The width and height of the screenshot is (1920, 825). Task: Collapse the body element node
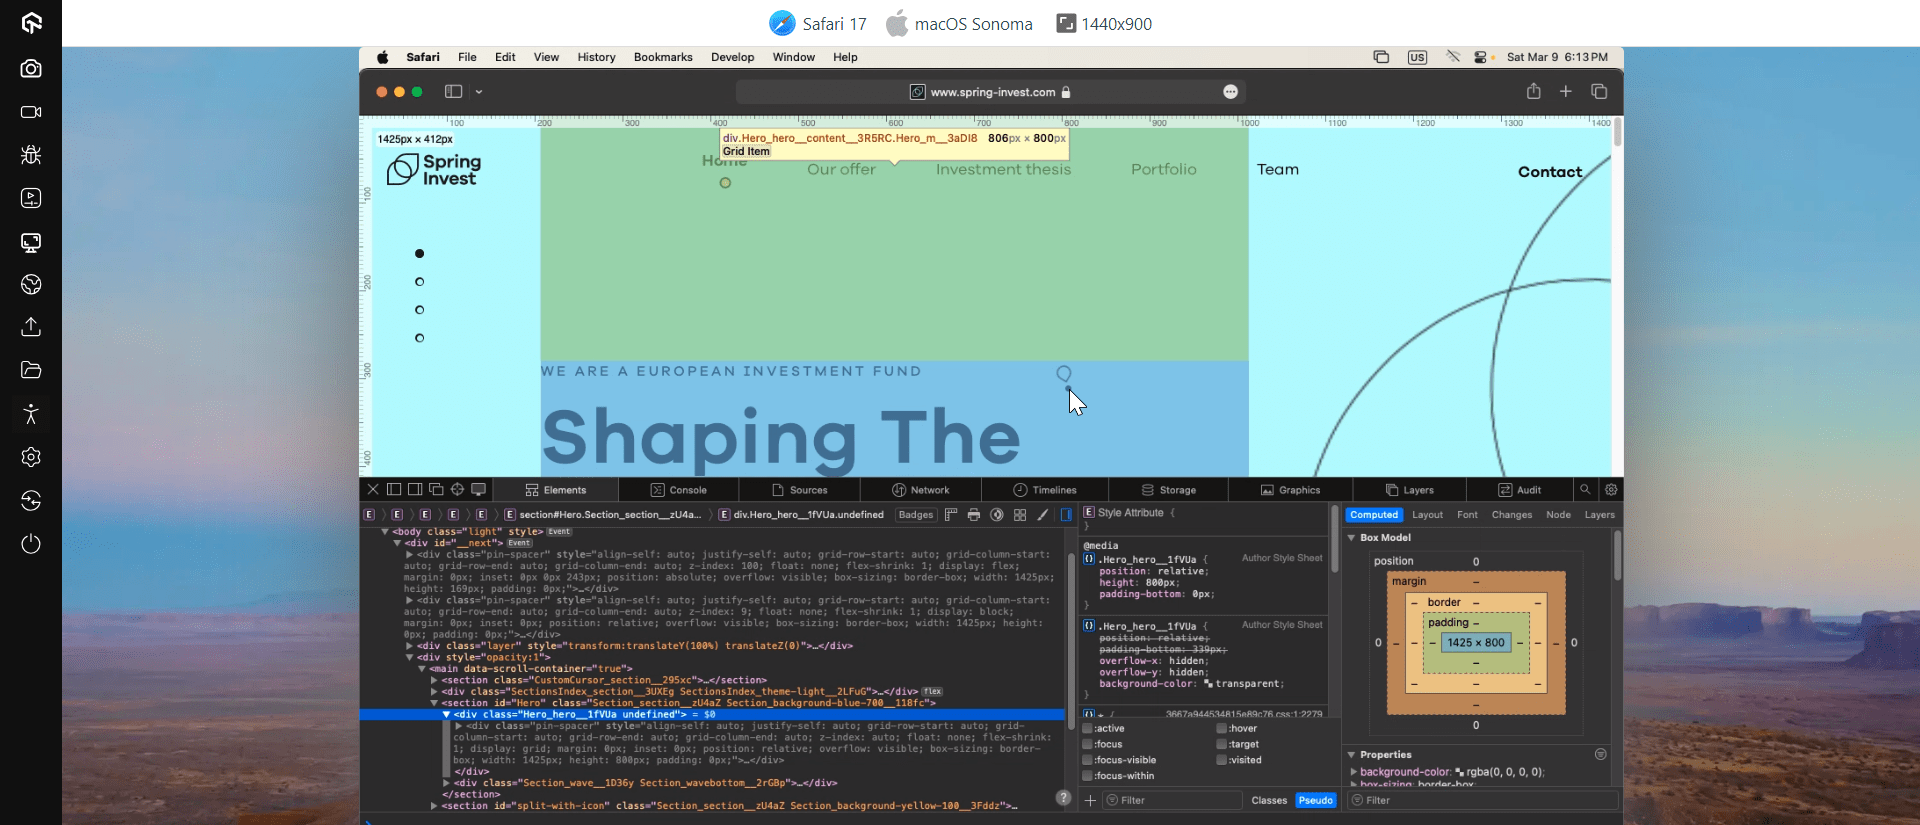click(x=384, y=532)
